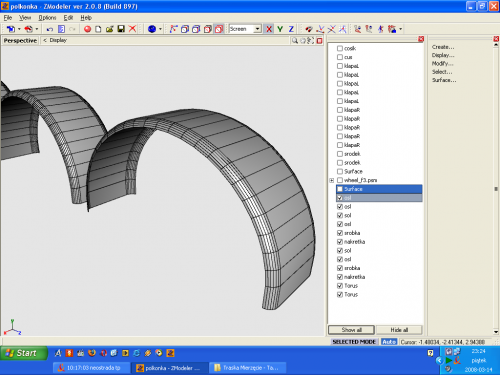Save the file with the floppy icon
The image size is (500, 375).
[x=121, y=29]
